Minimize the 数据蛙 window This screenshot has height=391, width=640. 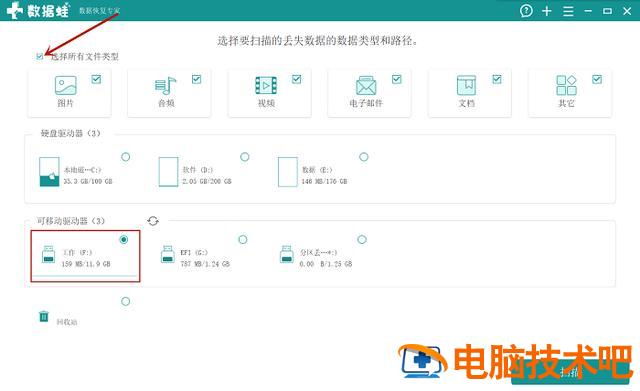(588, 11)
